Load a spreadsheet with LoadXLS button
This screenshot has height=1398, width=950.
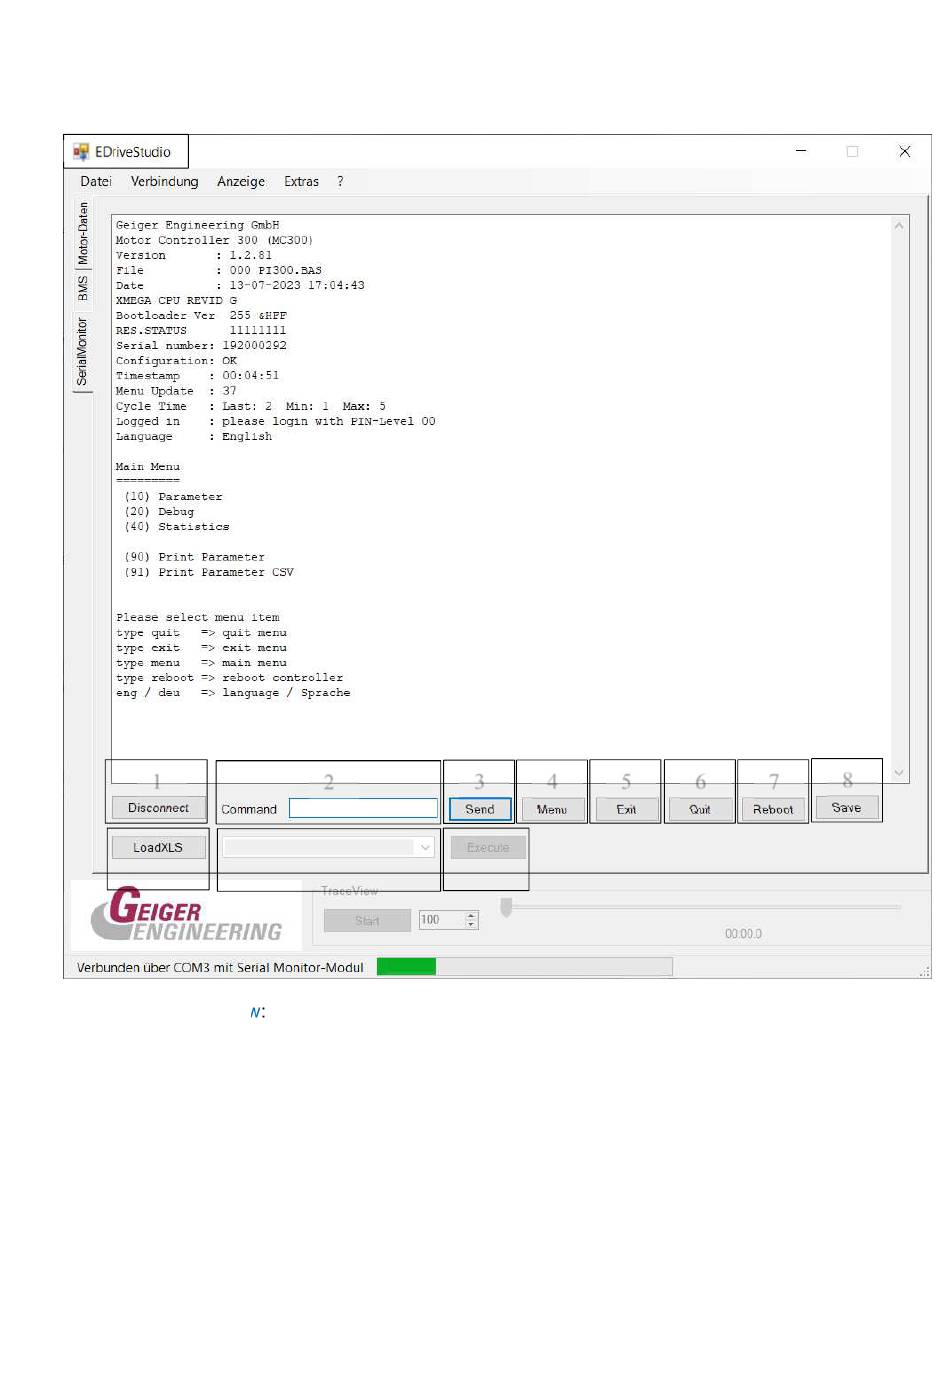(158, 847)
